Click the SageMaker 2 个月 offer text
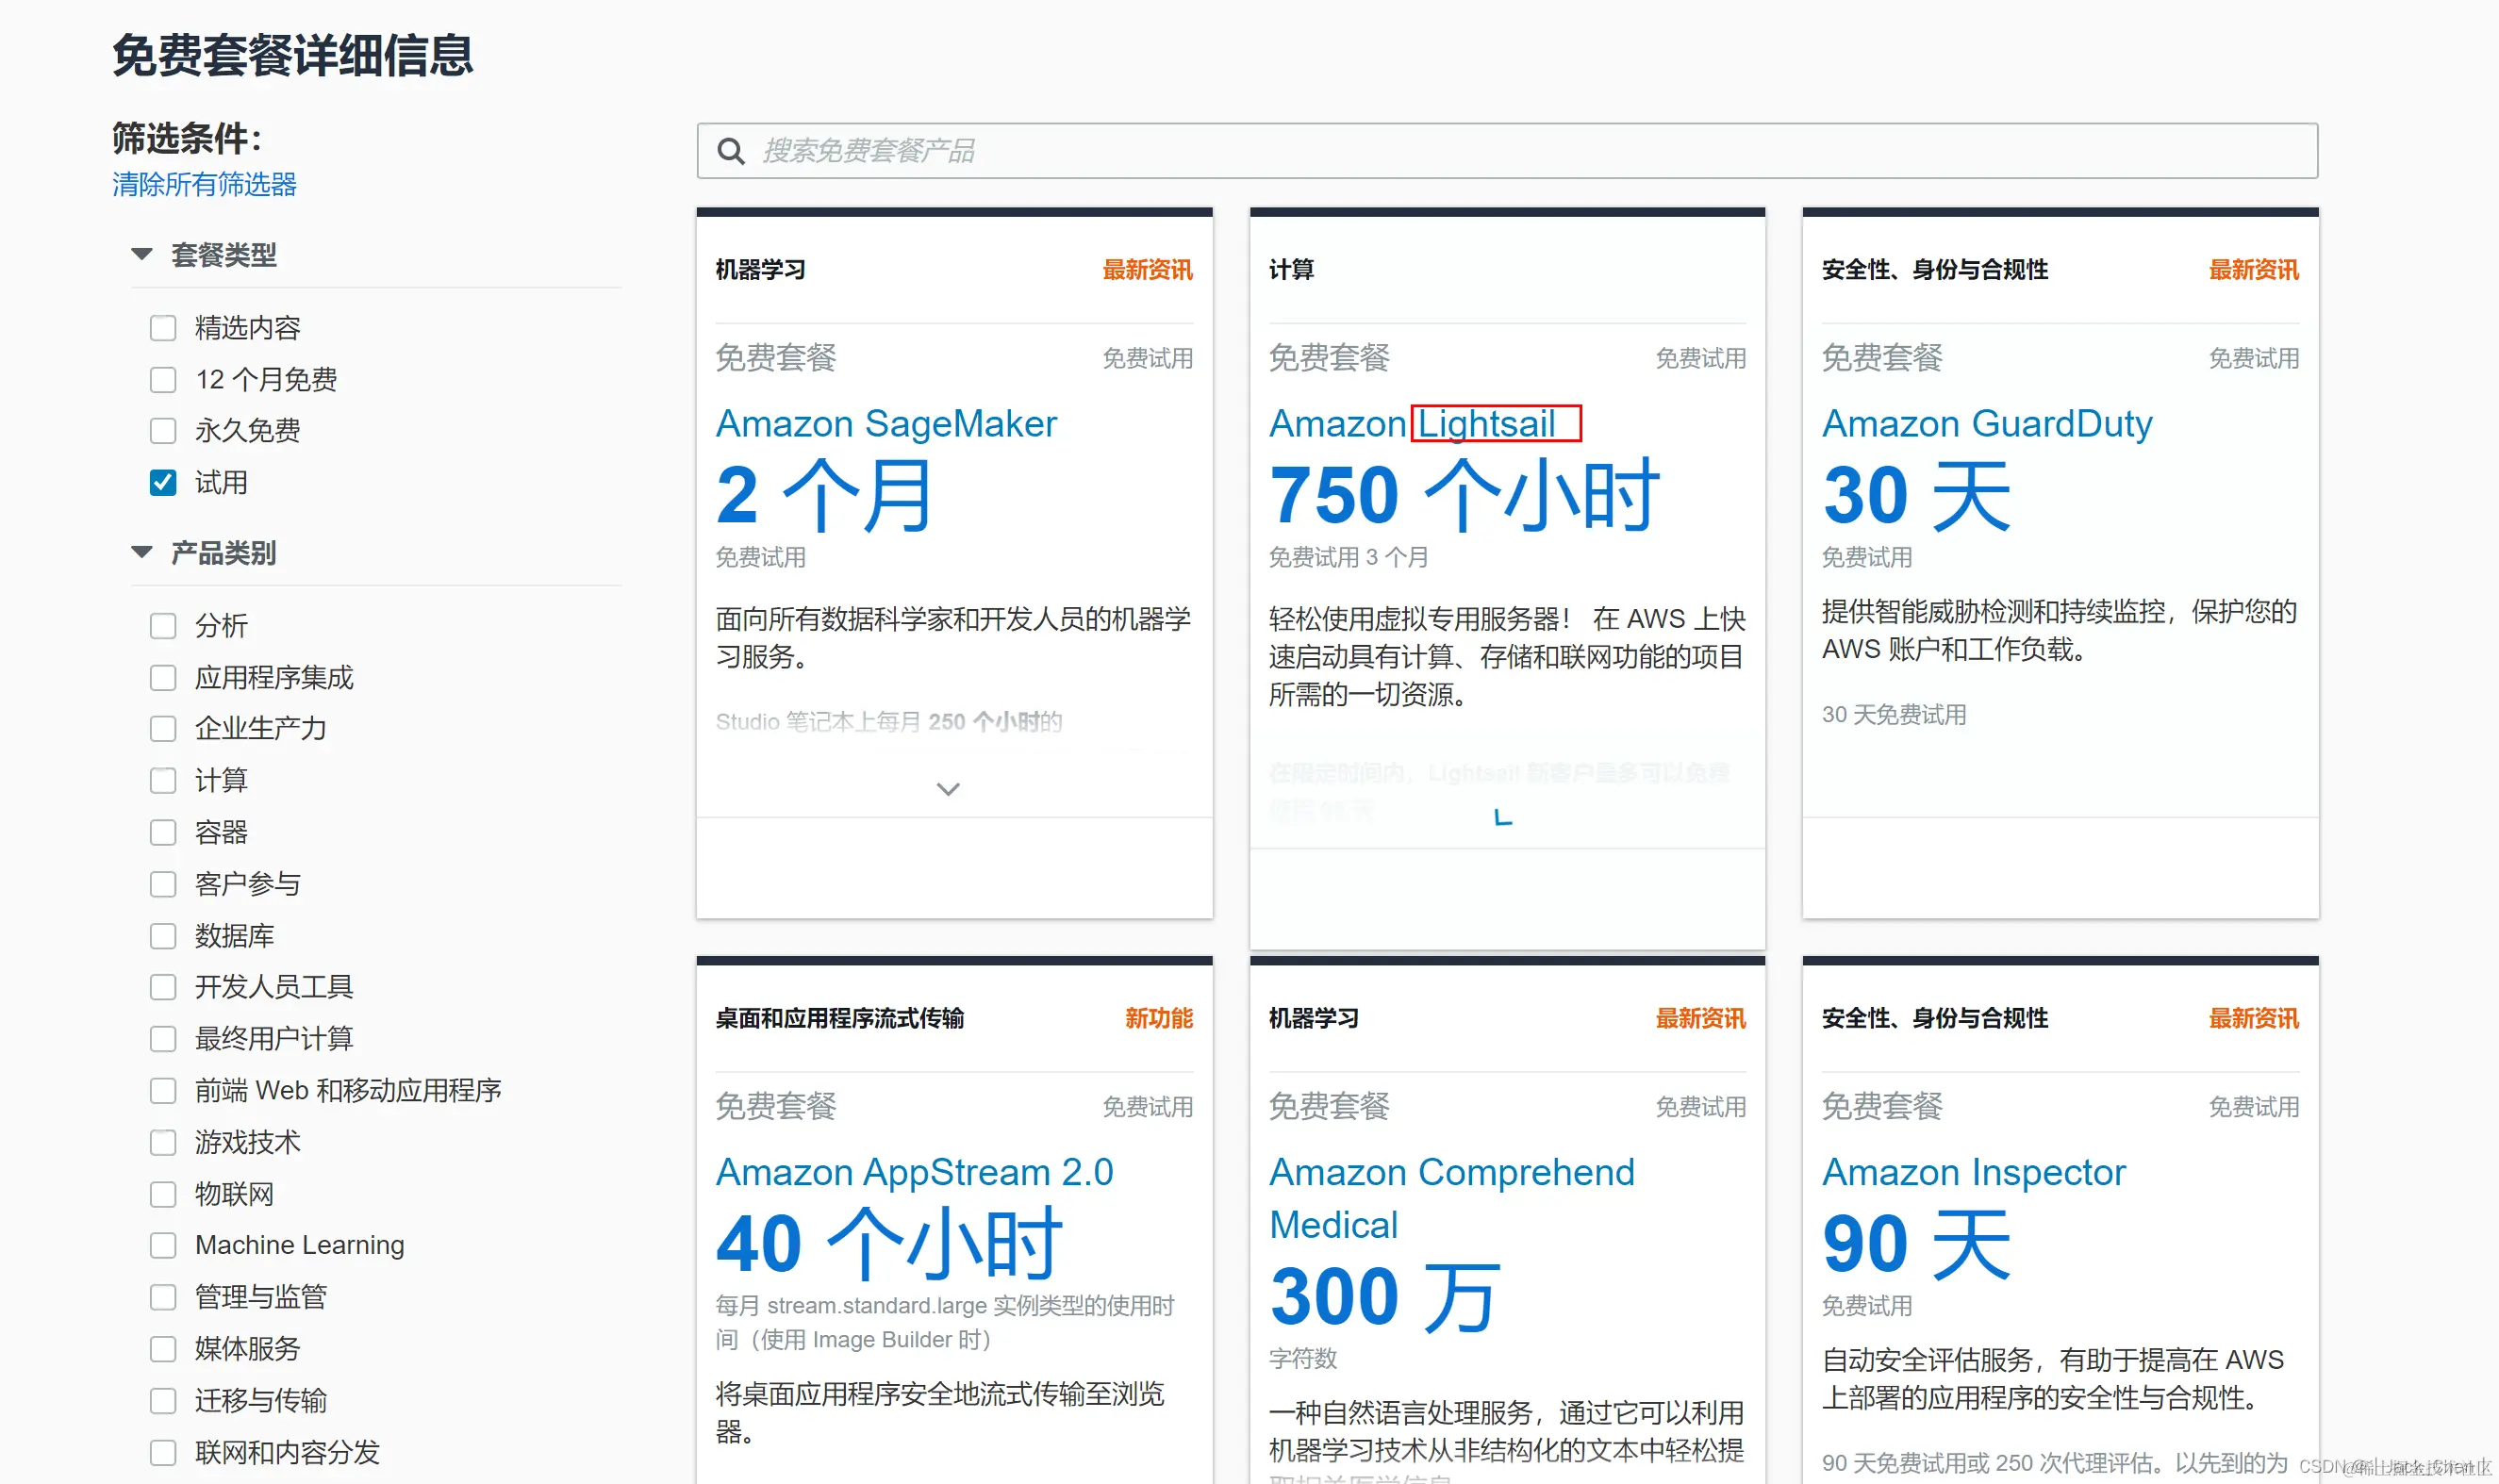The width and height of the screenshot is (2499, 1484). click(x=825, y=496)
